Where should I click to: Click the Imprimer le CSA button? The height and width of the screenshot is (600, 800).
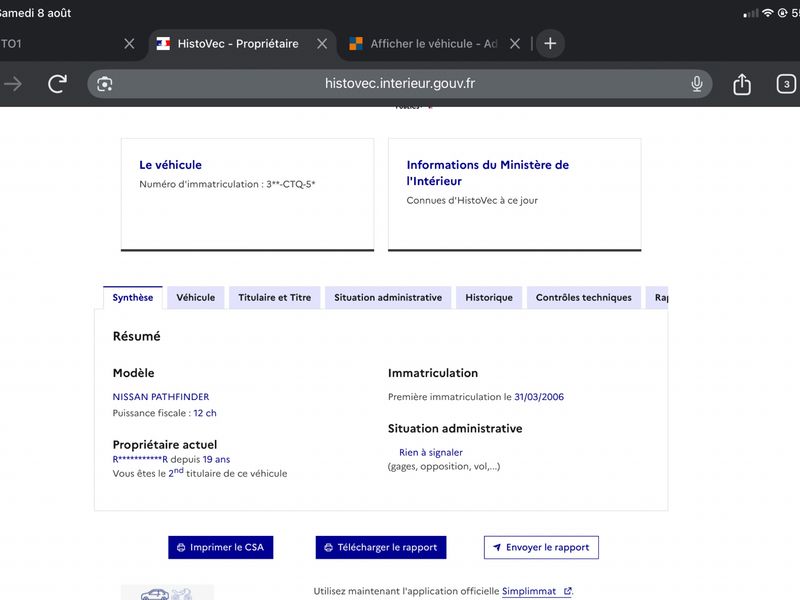pos(221,547)
